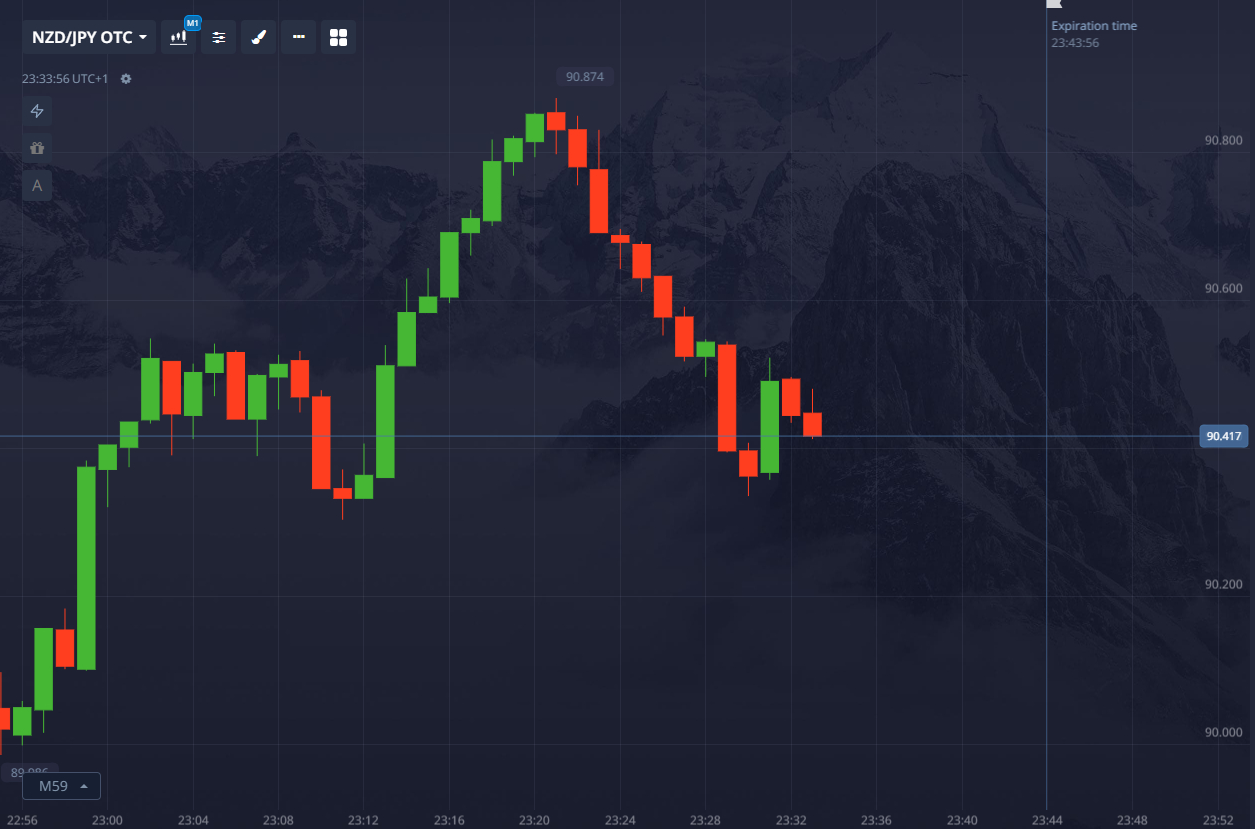Click the 22:56 time axis label
The height and width of the screenshot is (829, 1255).
point(22,820)
